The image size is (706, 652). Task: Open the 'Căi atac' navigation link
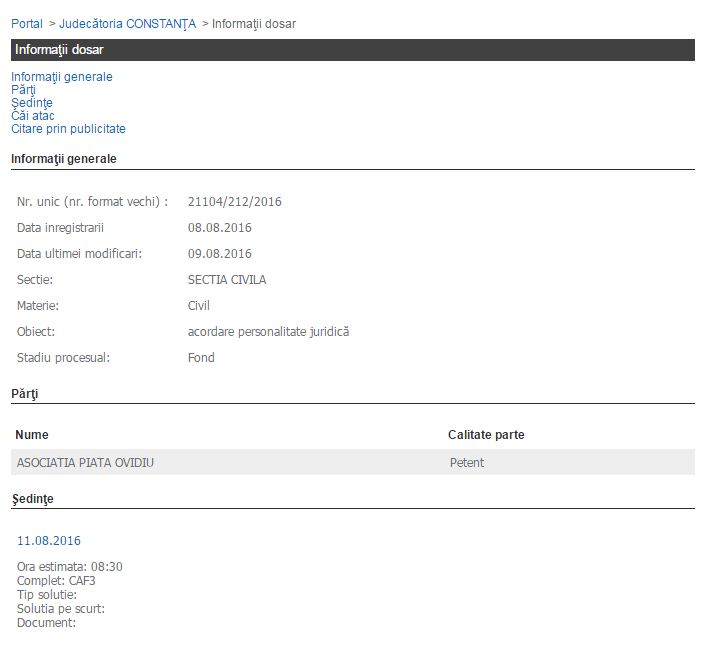point(33,116)
